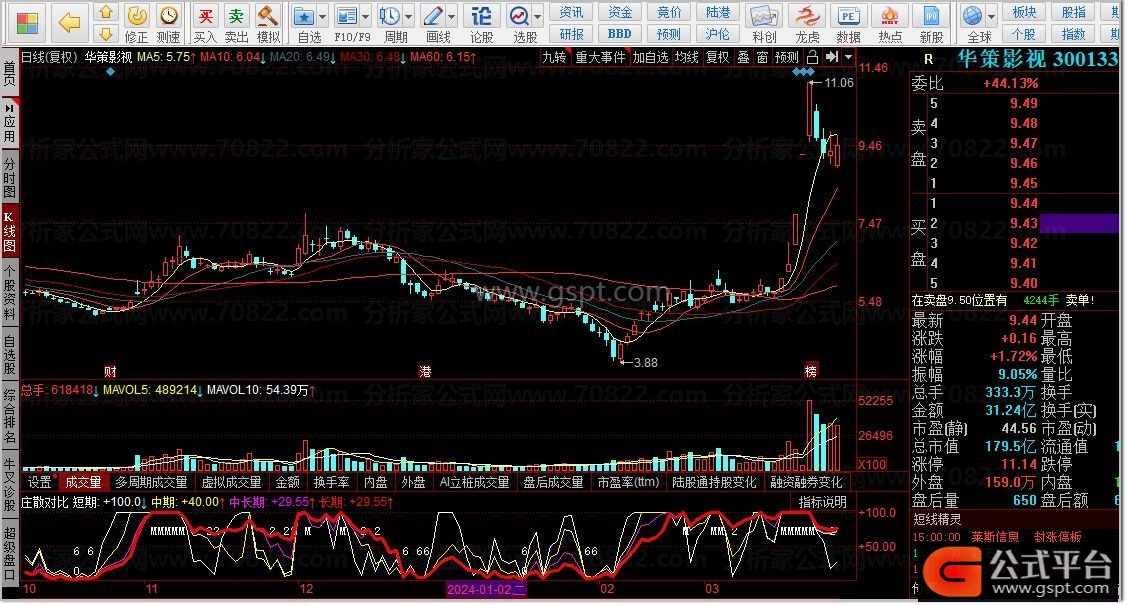Expand the 自选 dropdown arrow
This screenshot has height=605, width=1128.
[x=322, y=16]
